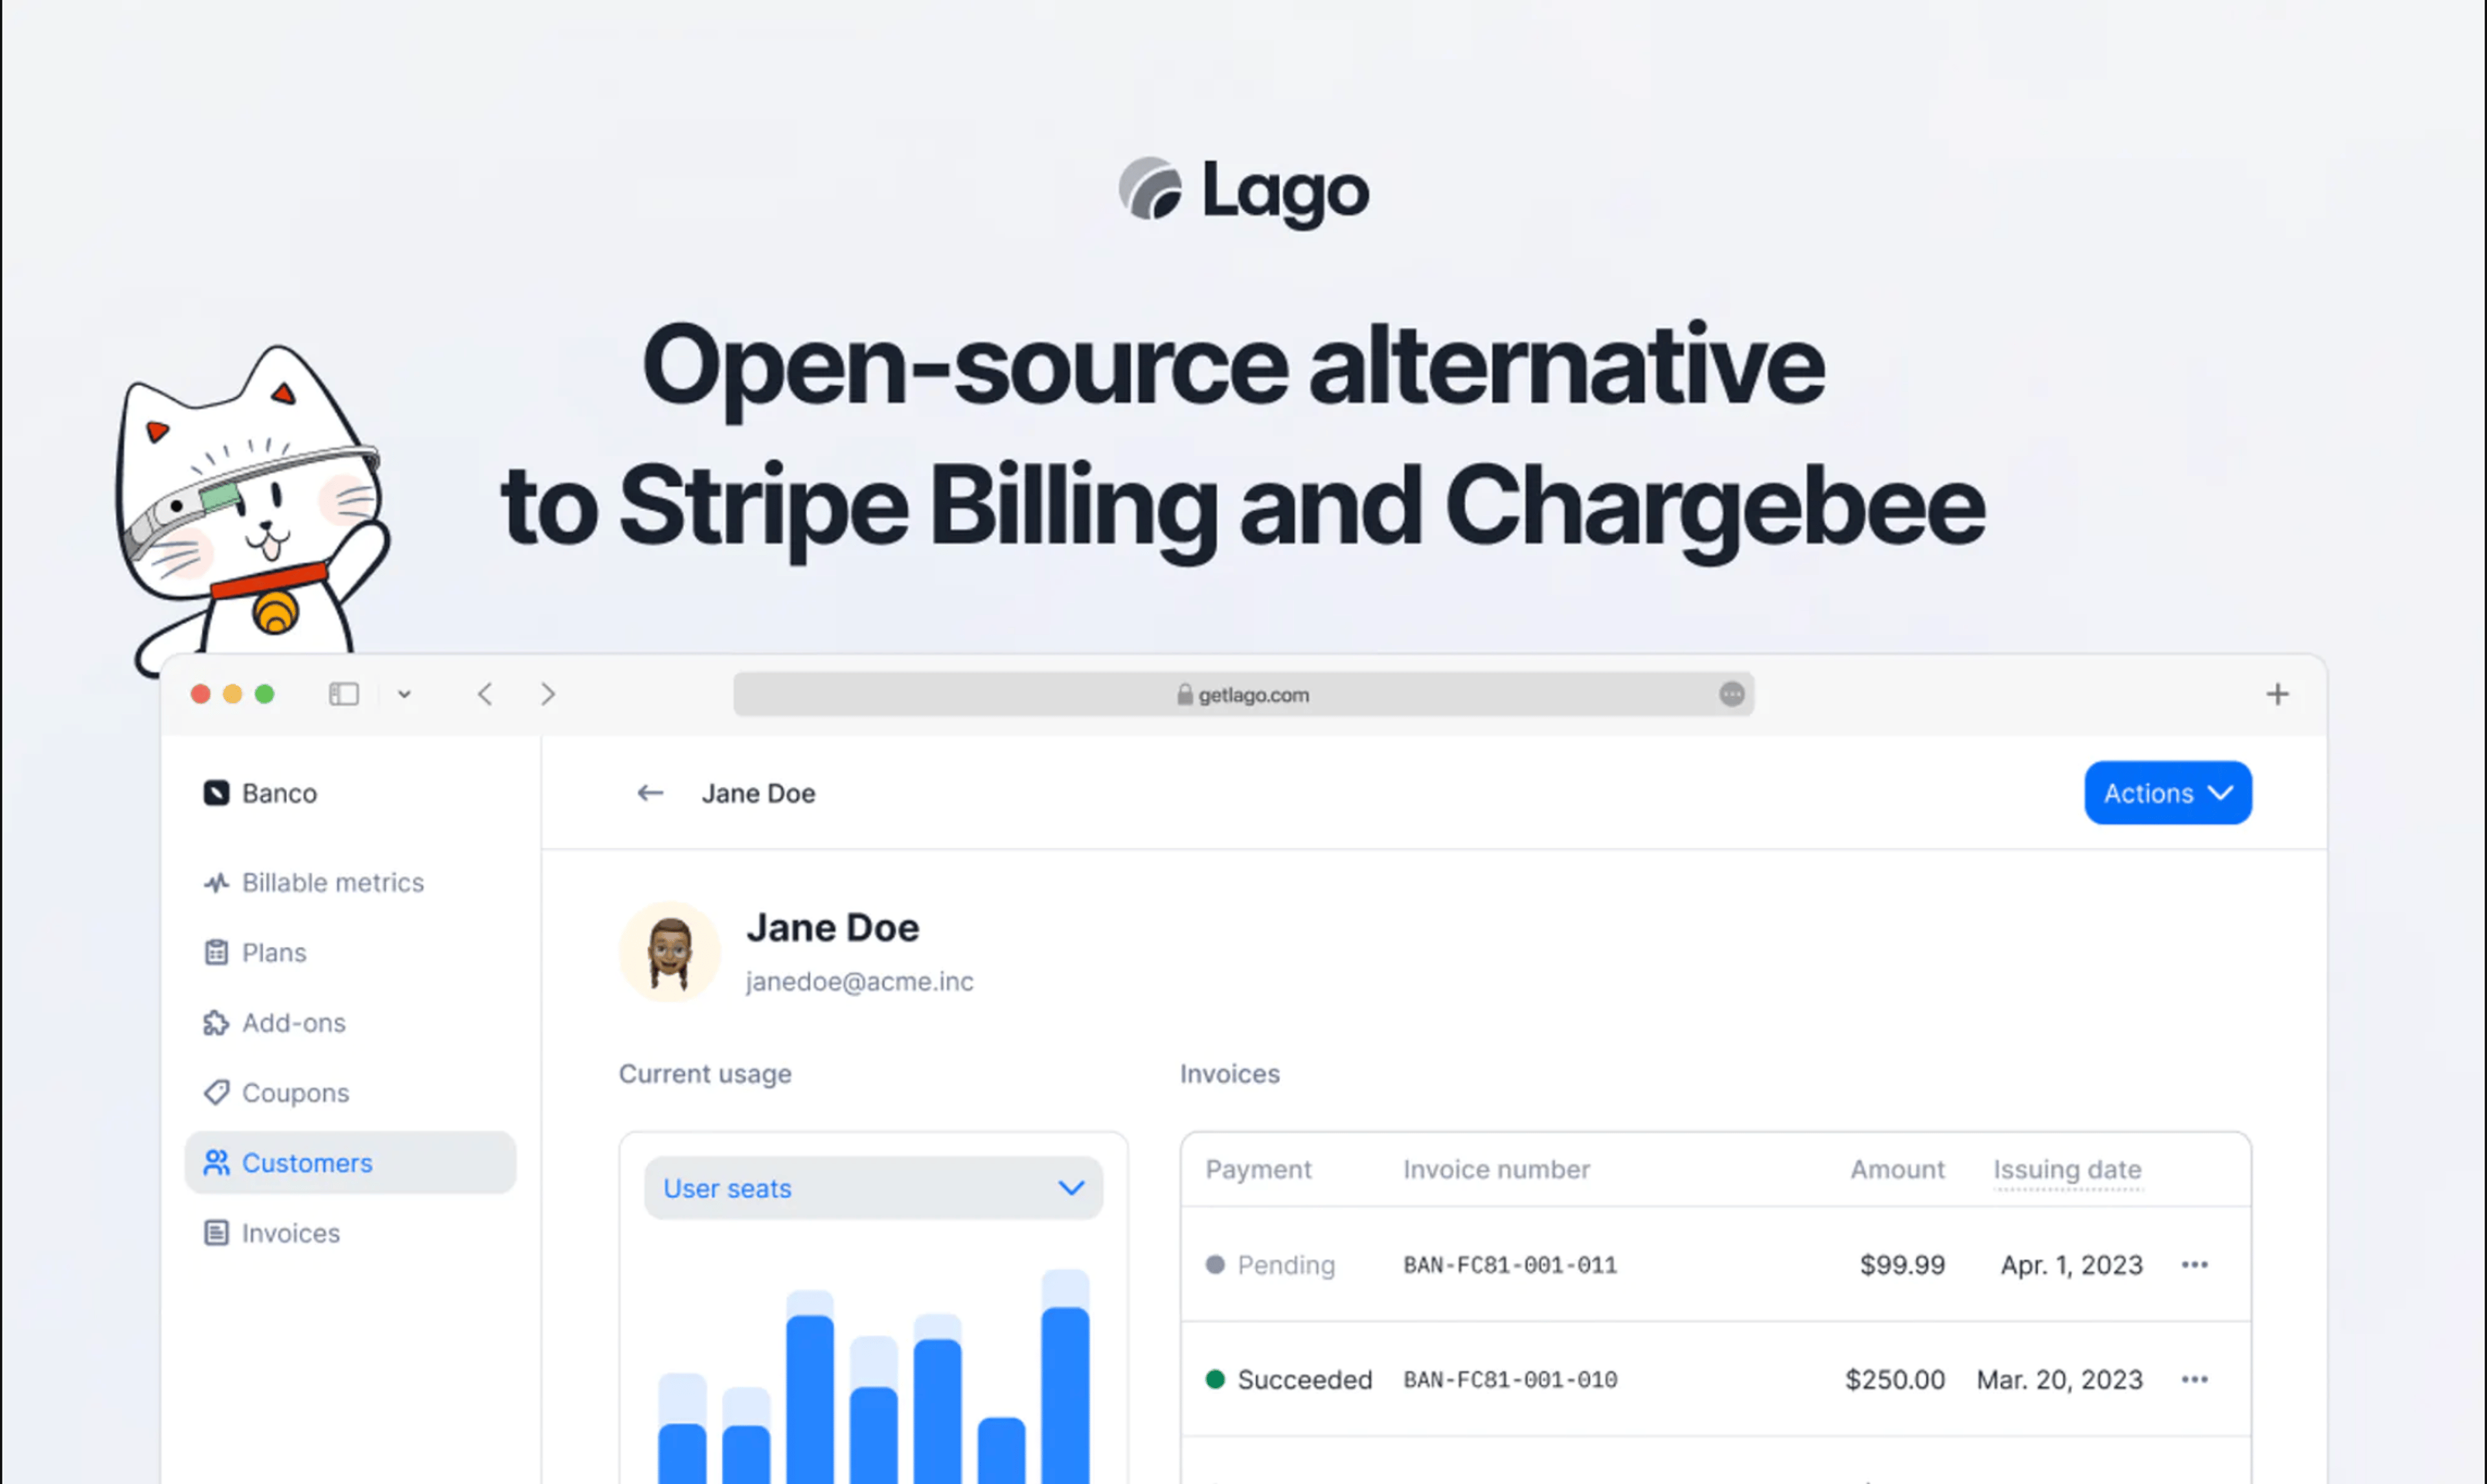Sort invoices by Issuing date header

(x=2067, y=1170)
